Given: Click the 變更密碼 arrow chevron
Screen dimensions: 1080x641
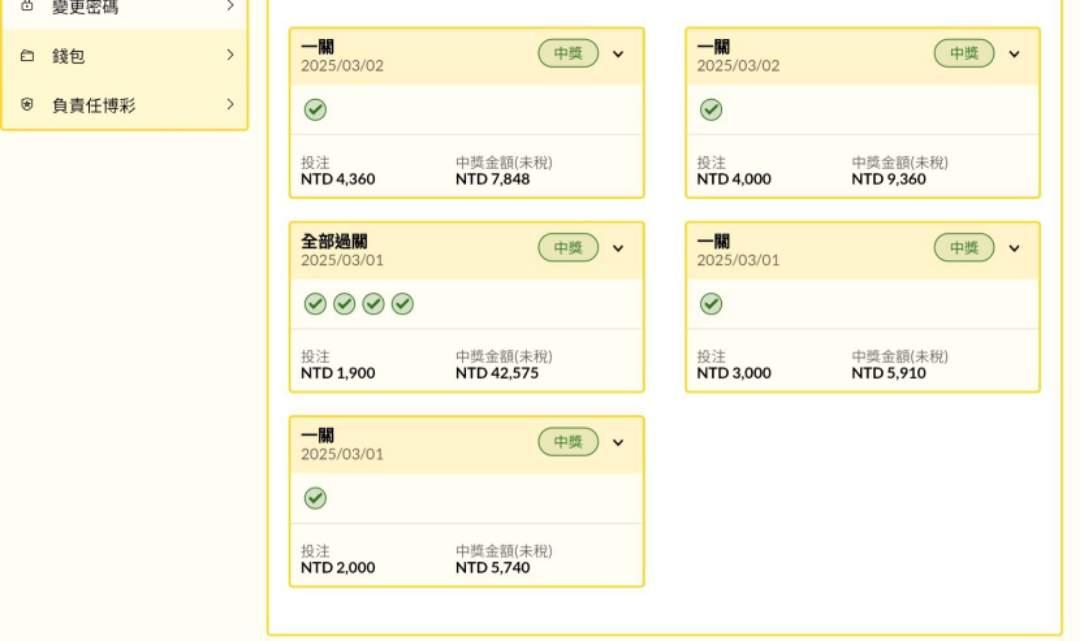Looking at the screenshot, I should 230,7.
